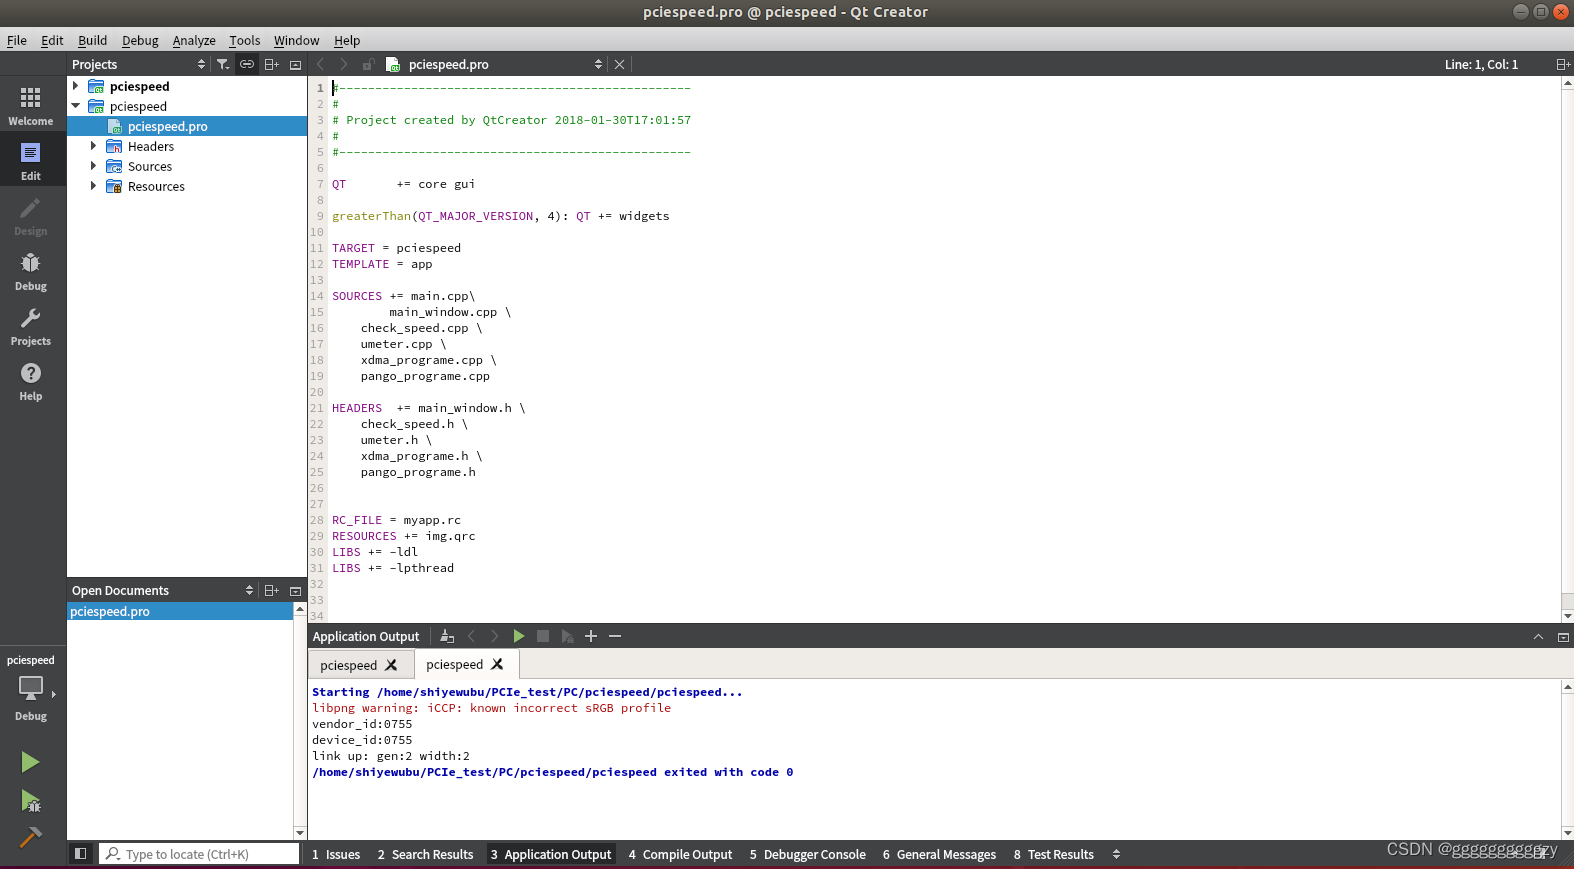Viewport: 1574px width, 869px height.
Task: Build project with the hammer icon
Action: coord(30,837)
